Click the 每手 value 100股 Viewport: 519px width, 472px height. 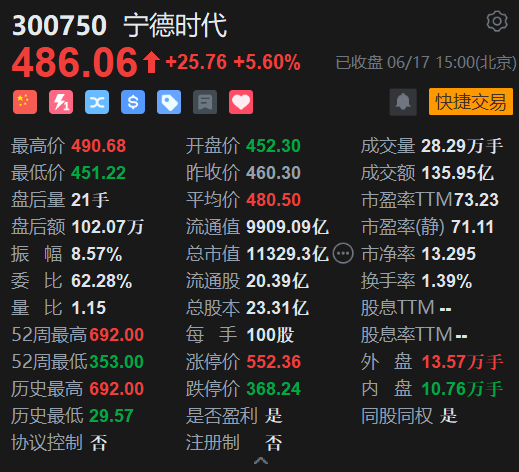click(x=270, y=335)
